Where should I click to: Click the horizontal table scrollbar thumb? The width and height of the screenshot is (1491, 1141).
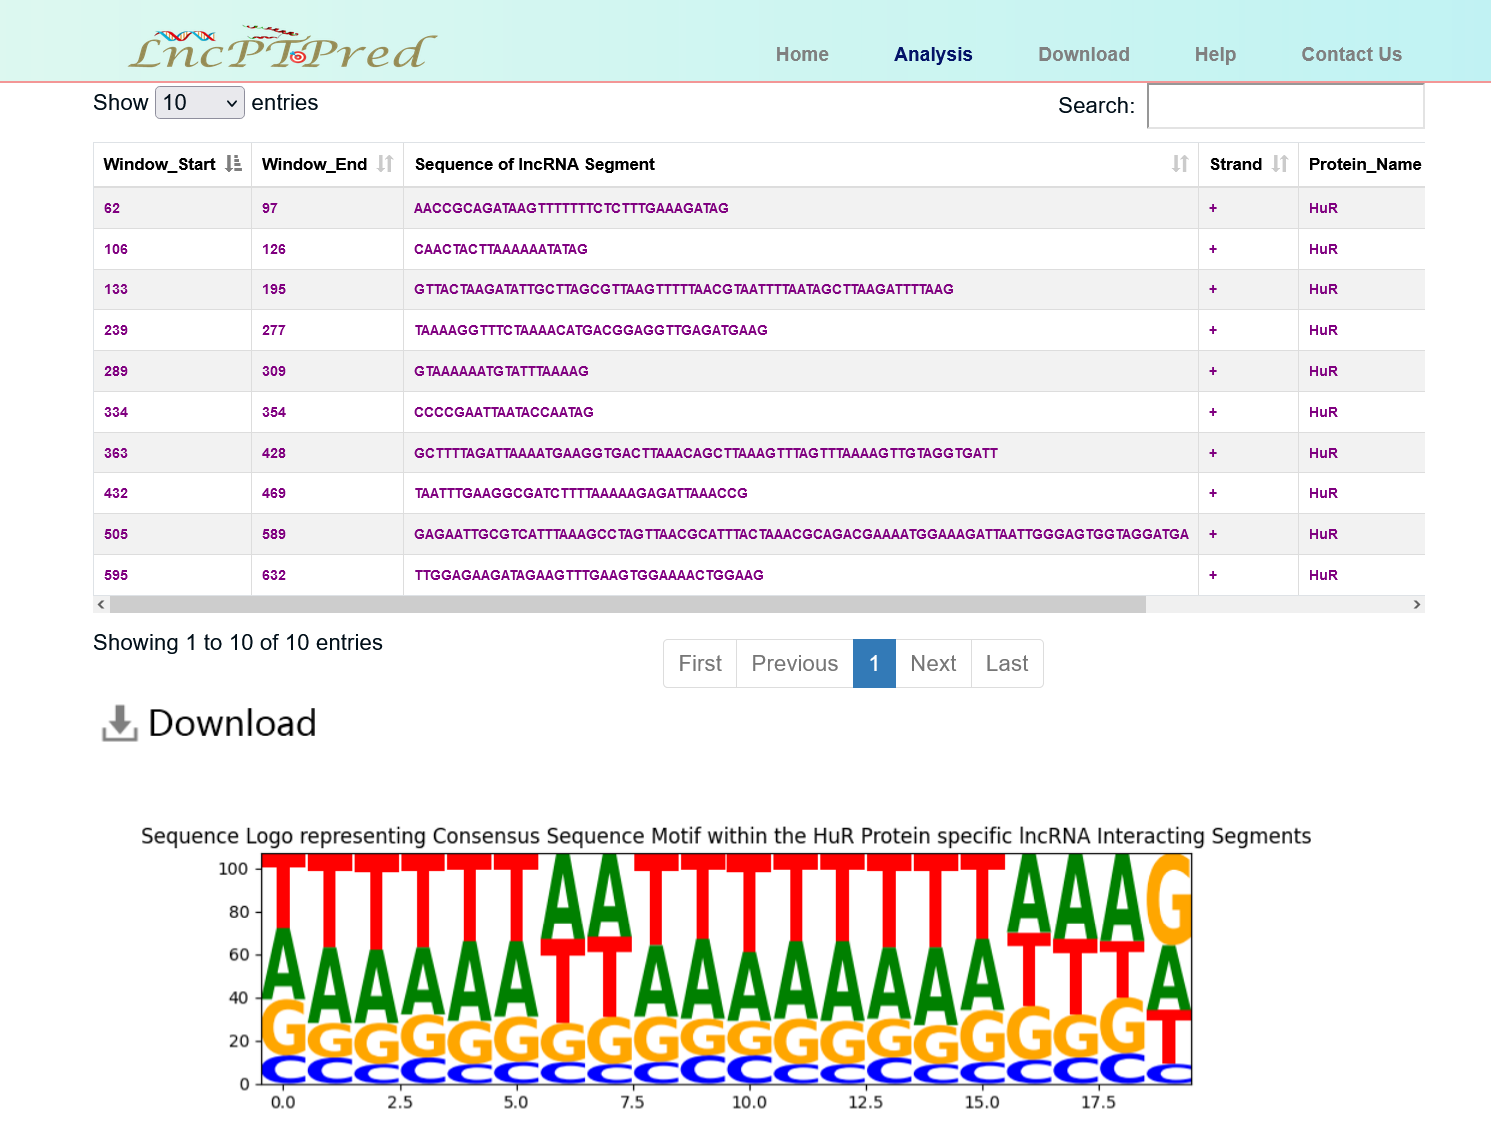(x=628, y=604)
